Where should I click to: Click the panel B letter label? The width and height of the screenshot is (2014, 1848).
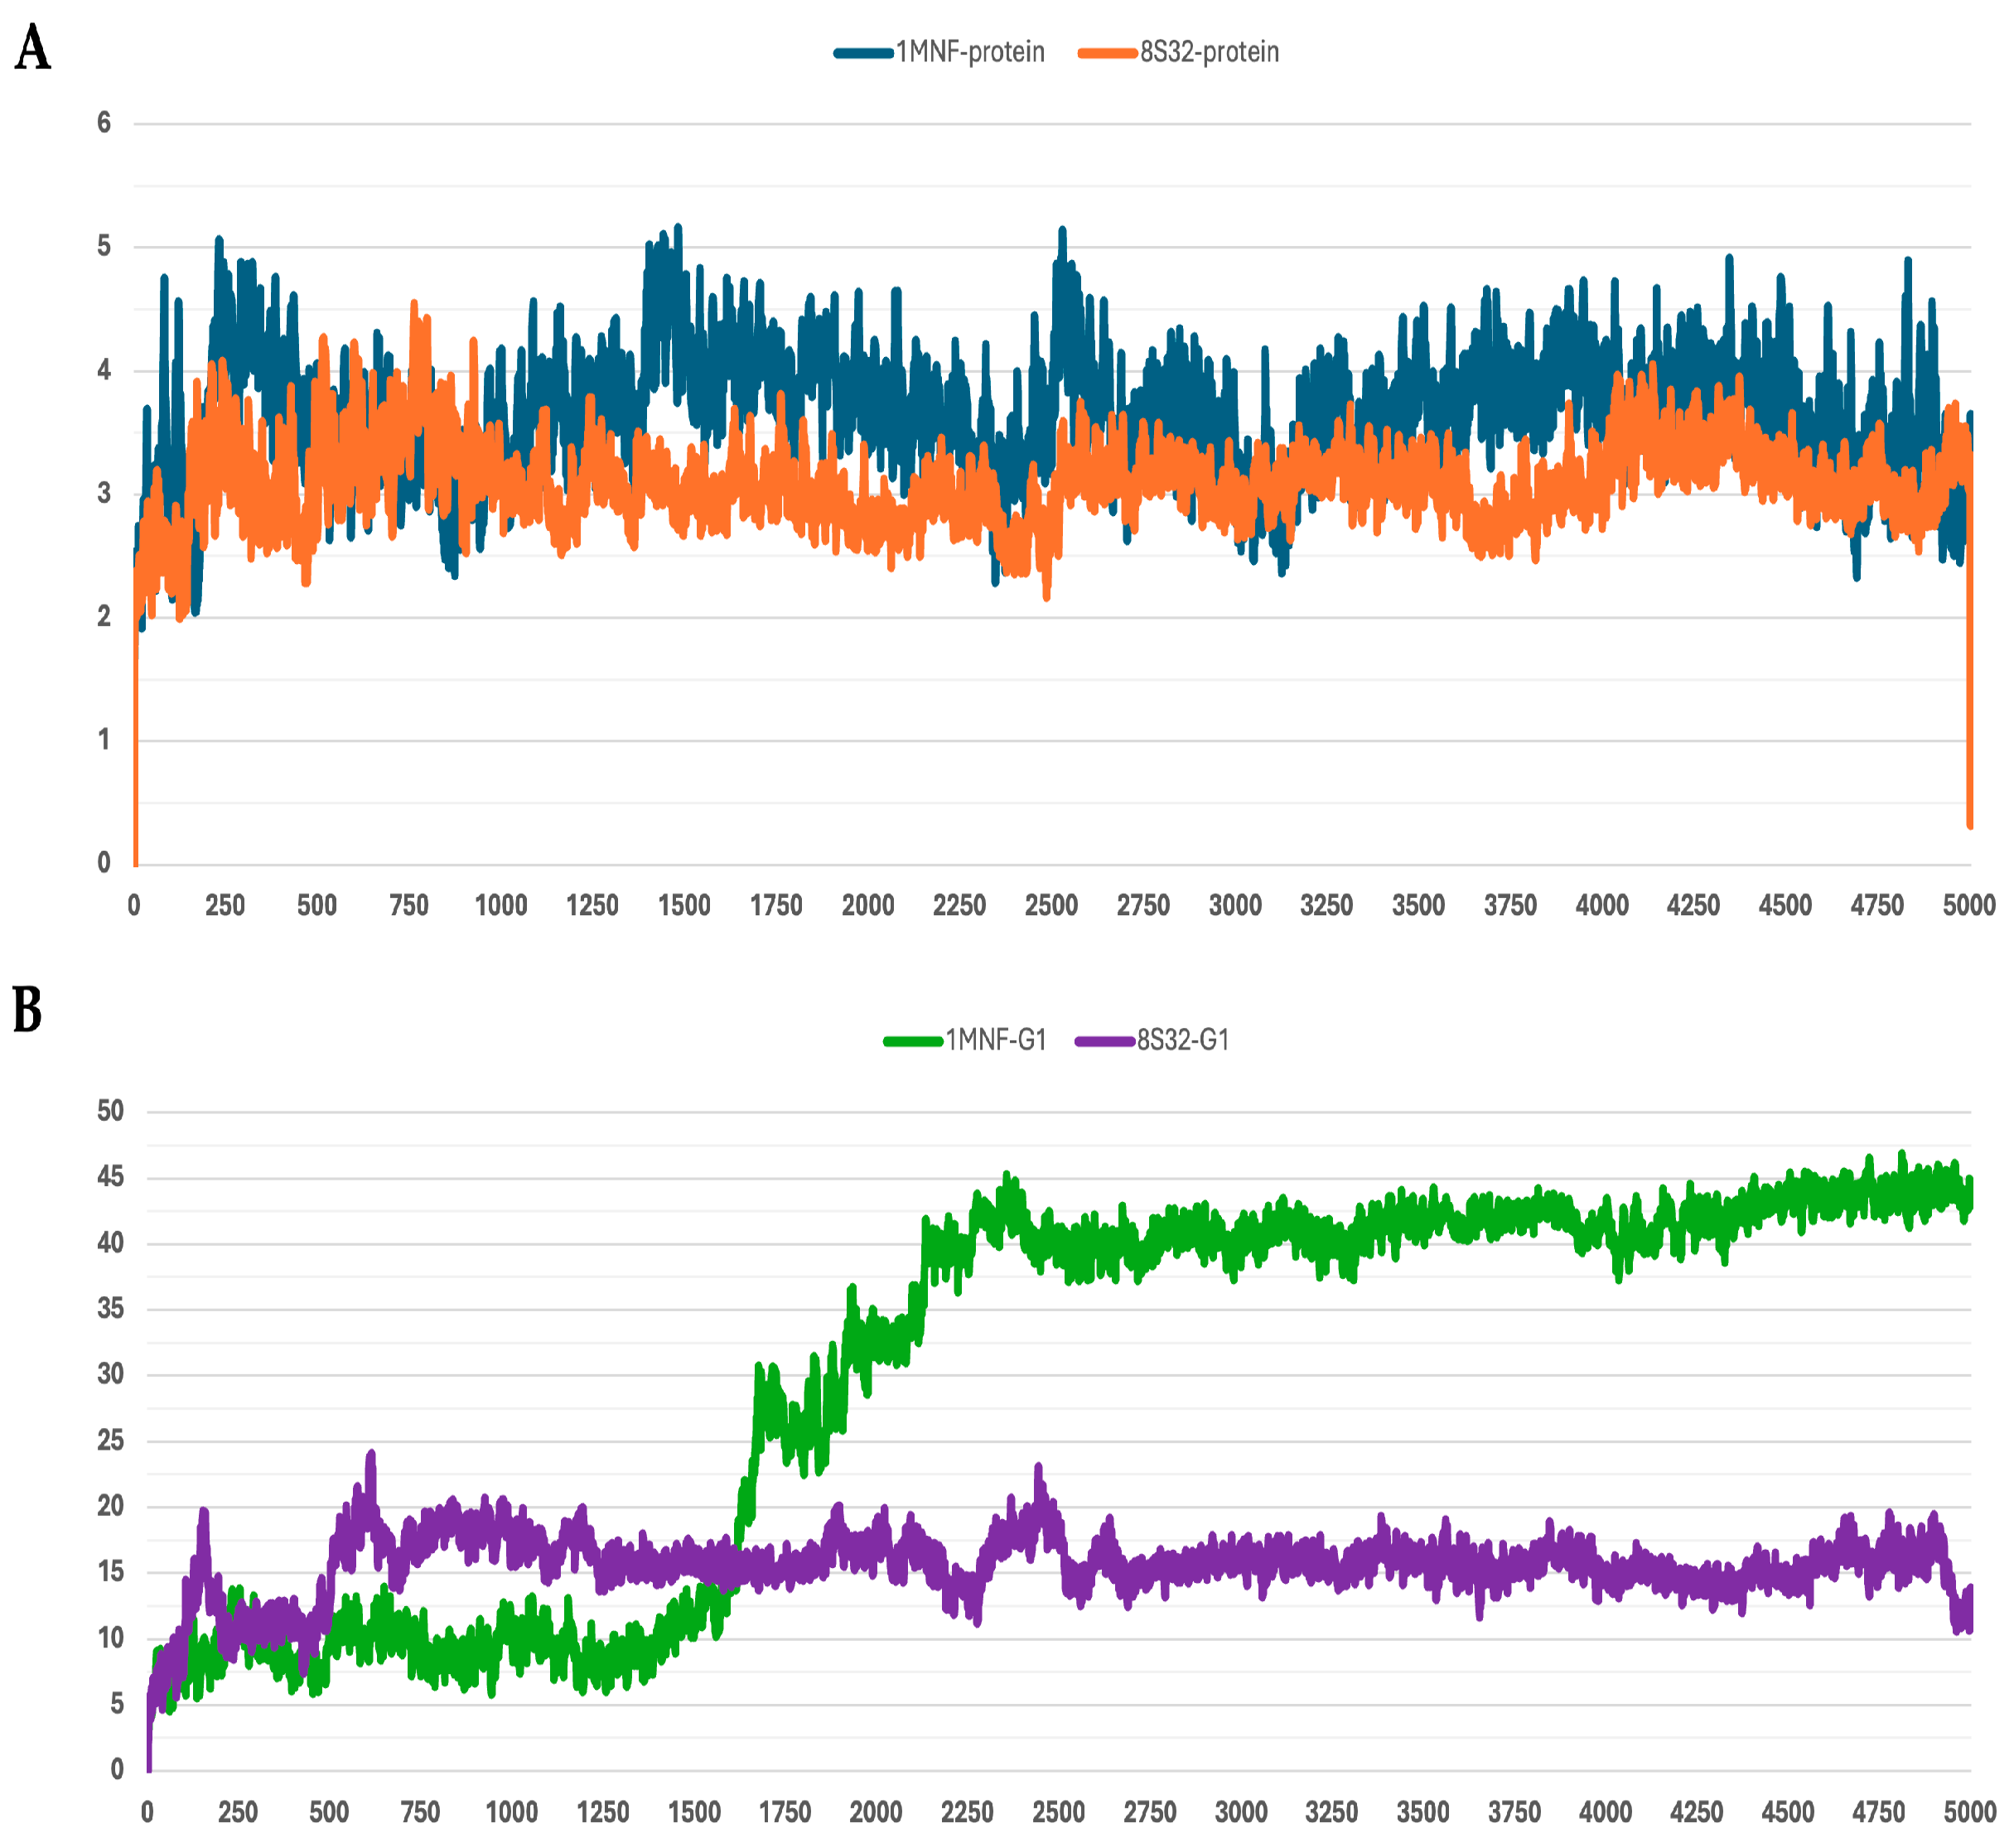(27, 1010)
